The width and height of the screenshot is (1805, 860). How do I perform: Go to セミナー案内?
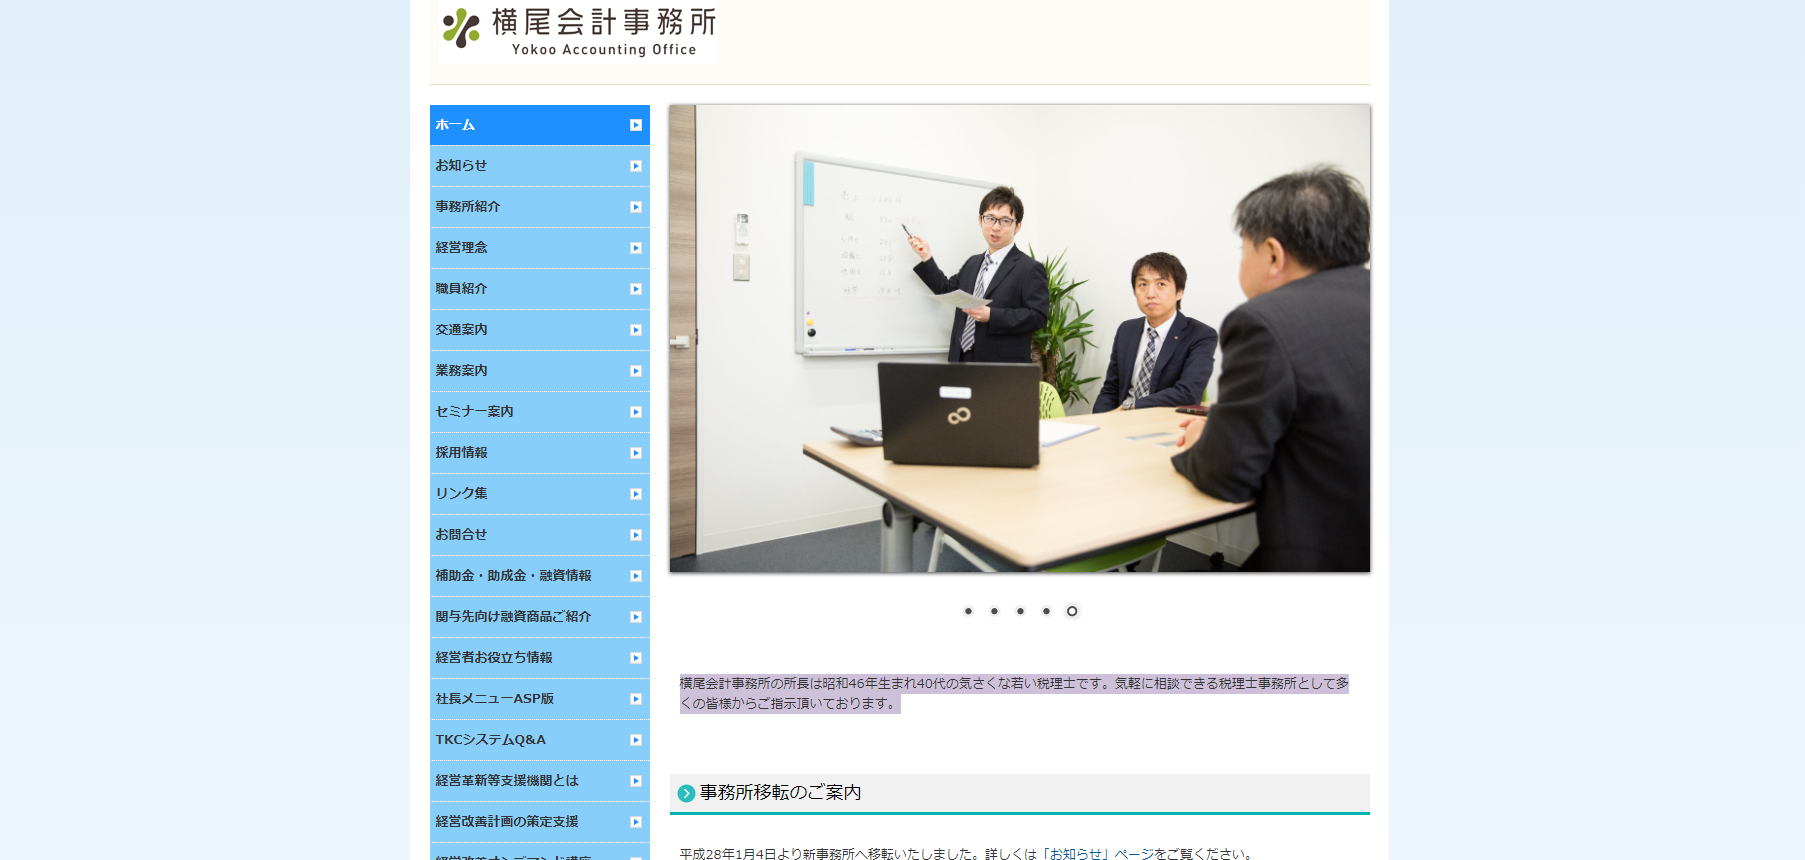(x=540, y=412)
